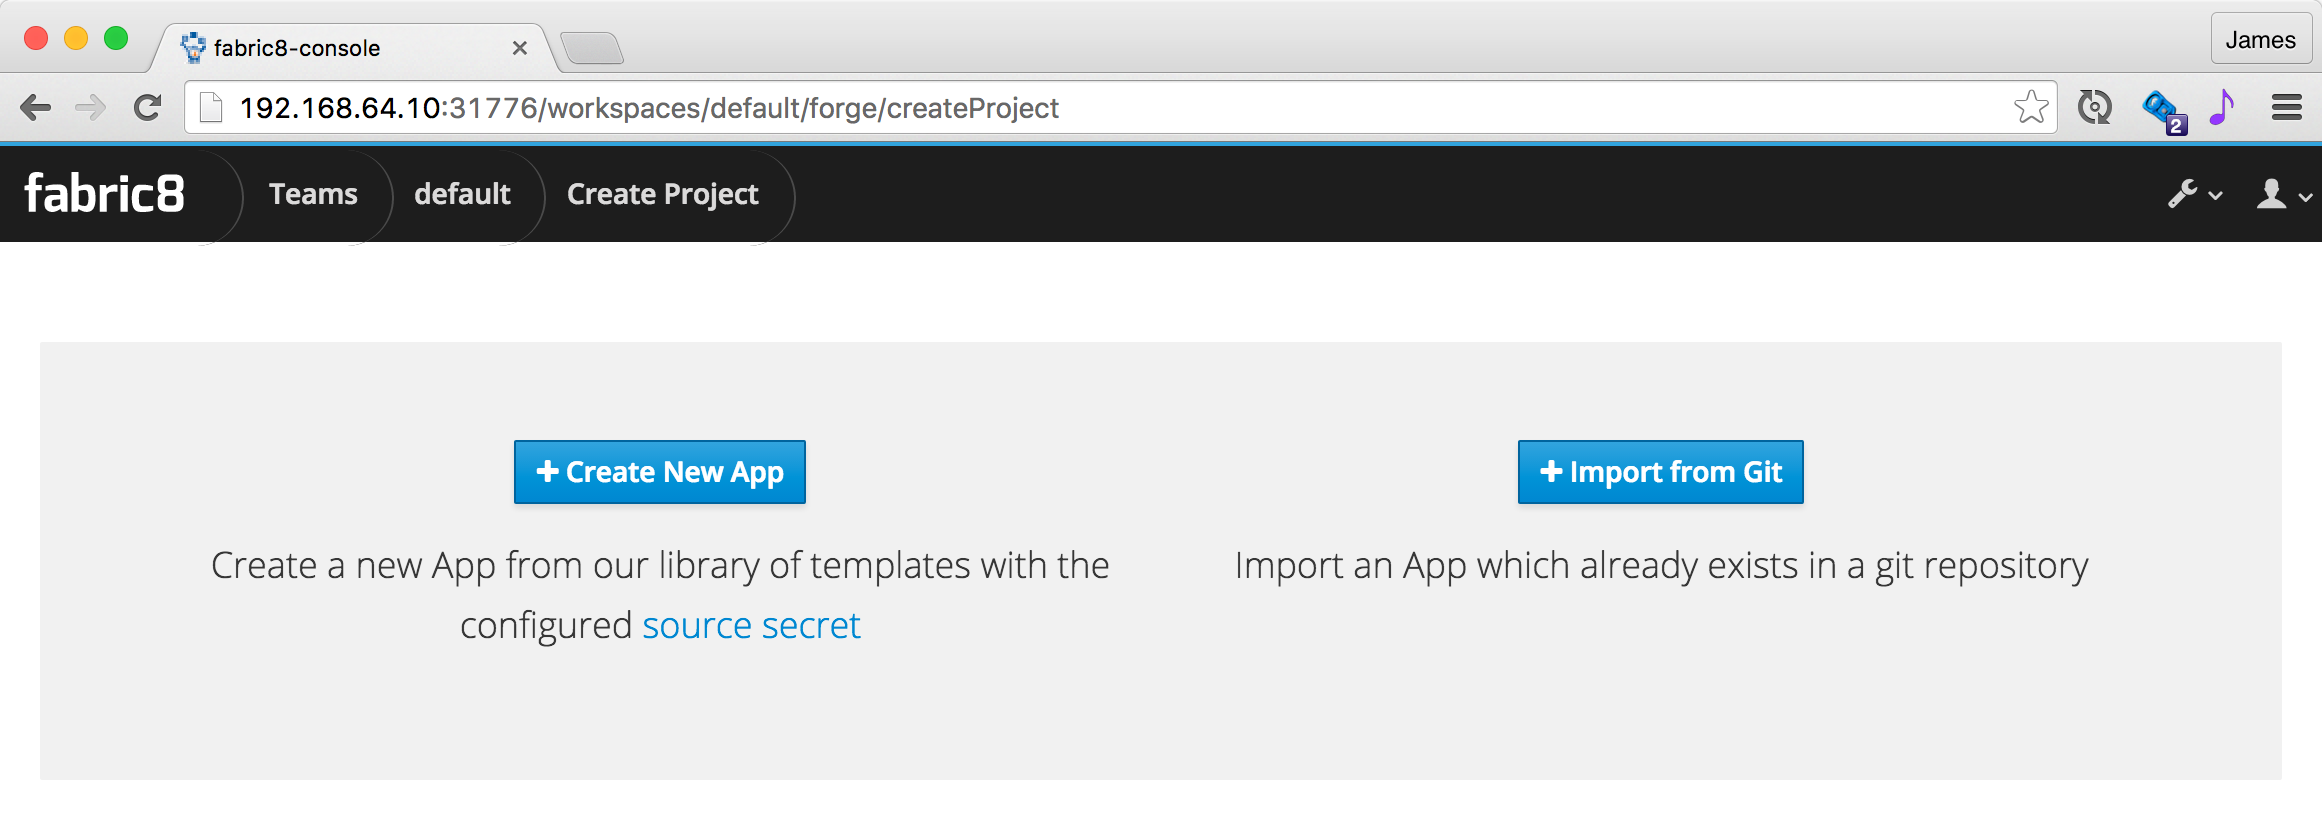Select the default breadcrumb item

(x=462, y=194)
